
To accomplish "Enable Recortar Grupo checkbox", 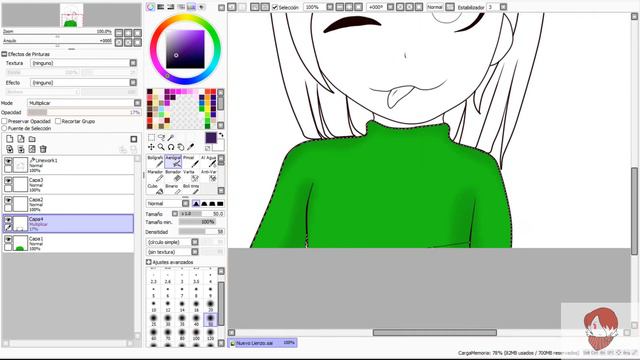I will coord(58,121).
